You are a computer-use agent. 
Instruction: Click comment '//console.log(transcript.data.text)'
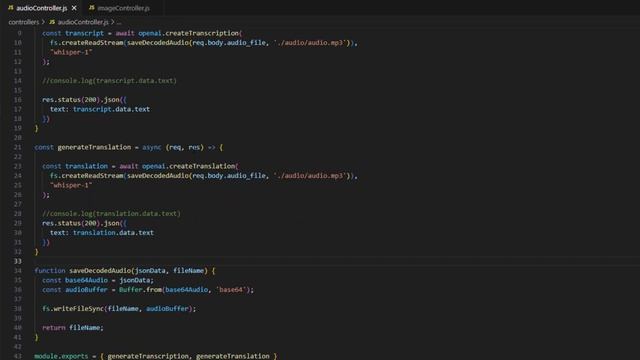tap(109, 81)
